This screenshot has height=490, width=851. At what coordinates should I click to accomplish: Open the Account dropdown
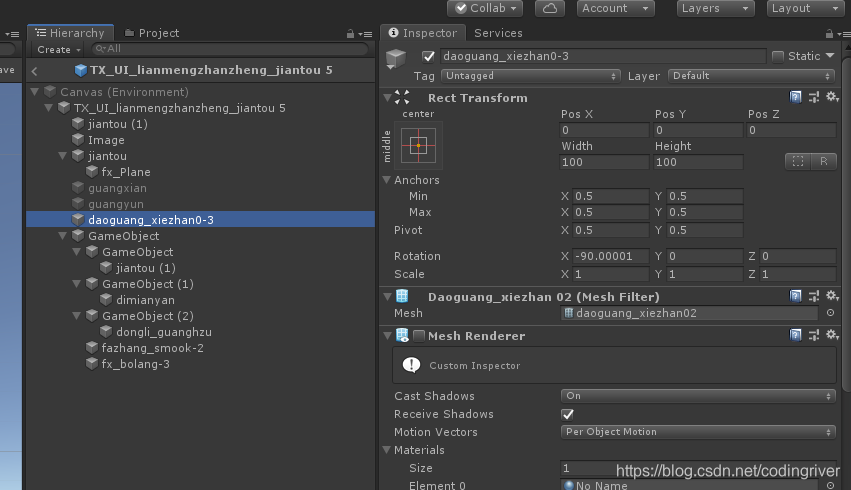coord(615,8)
